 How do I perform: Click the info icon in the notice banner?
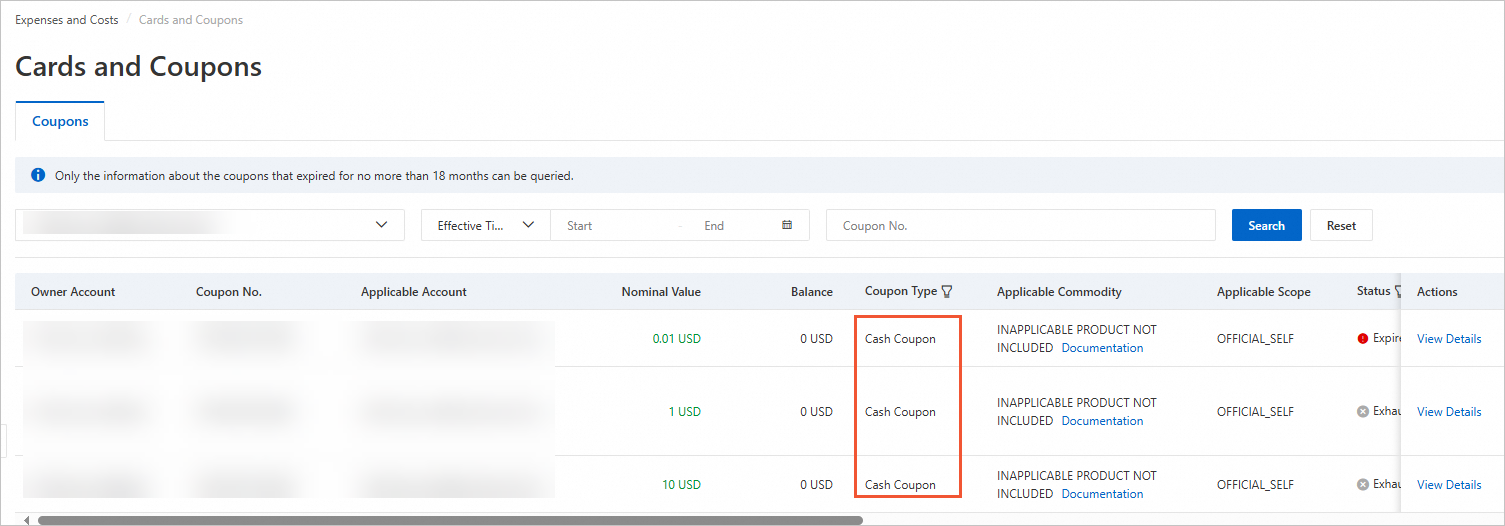[38, 175]
